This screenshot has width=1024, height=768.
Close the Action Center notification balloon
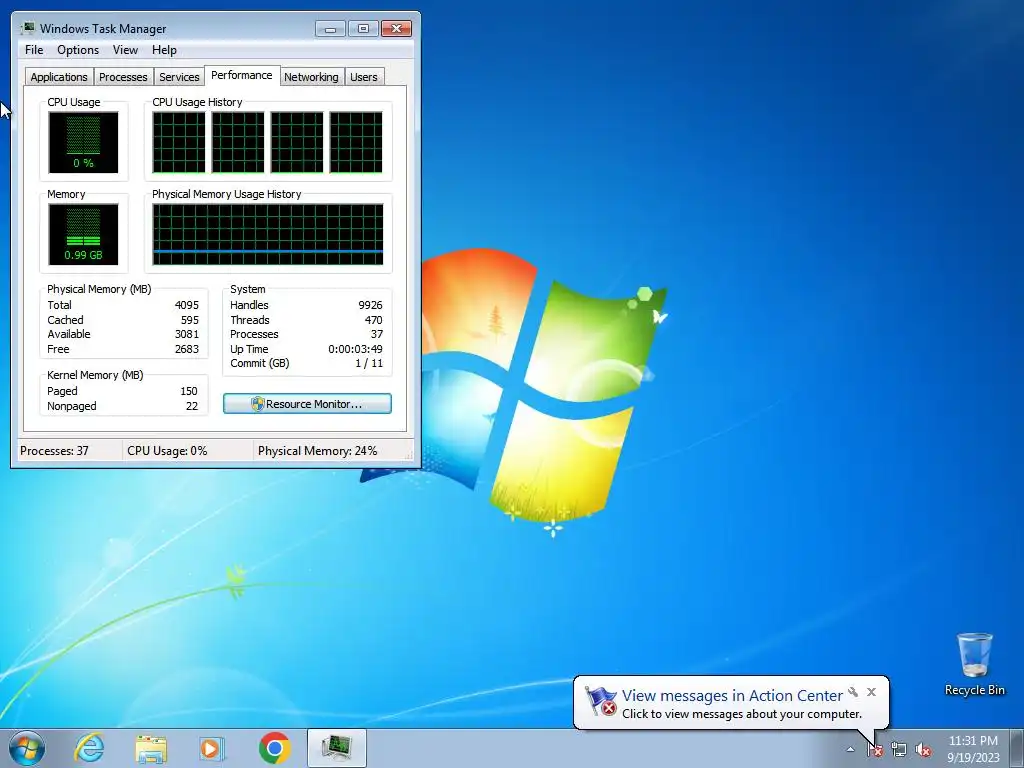(871, 692)
